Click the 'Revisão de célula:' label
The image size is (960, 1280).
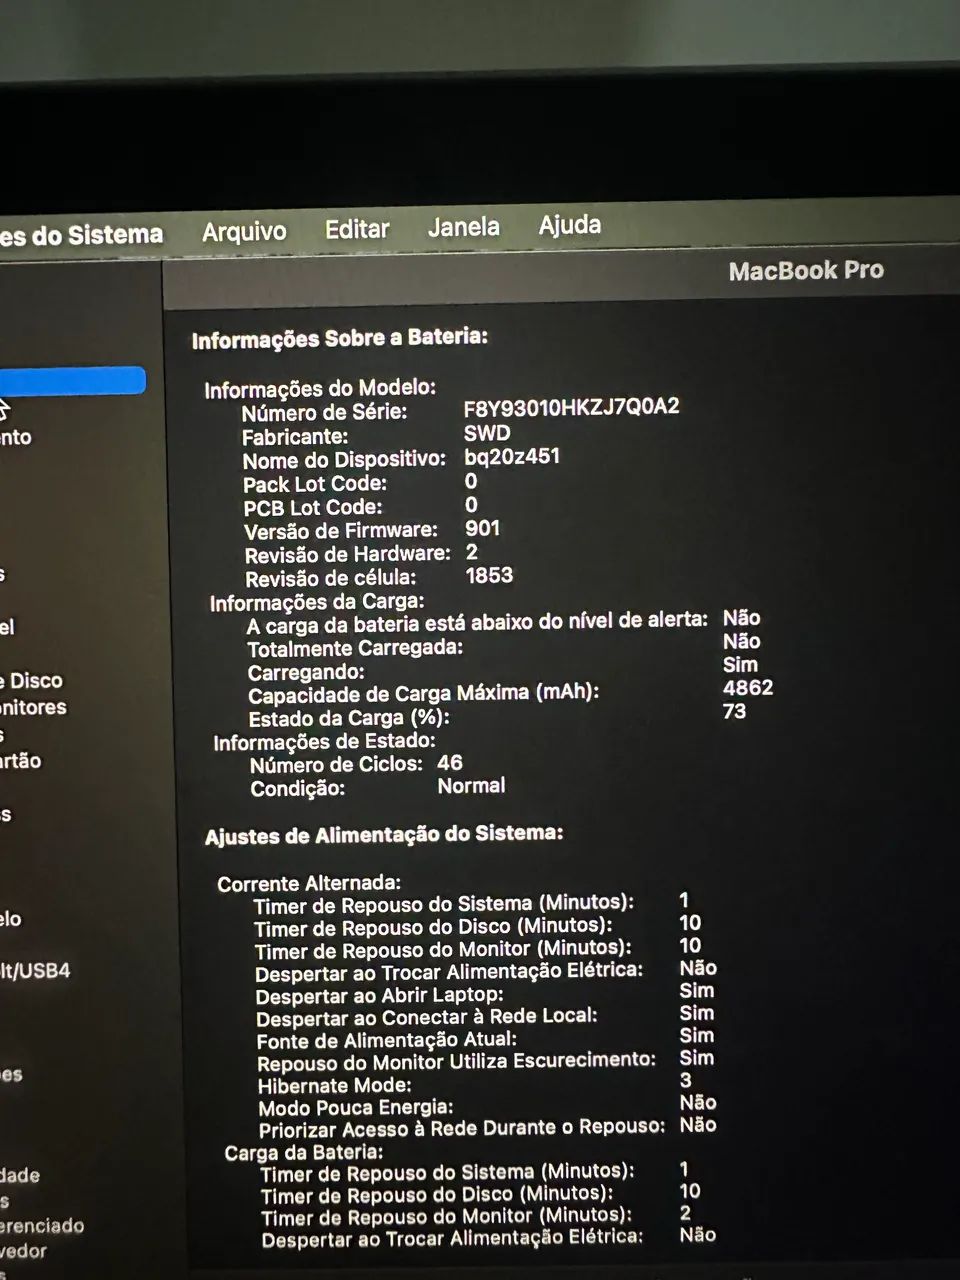click(331, 578)
